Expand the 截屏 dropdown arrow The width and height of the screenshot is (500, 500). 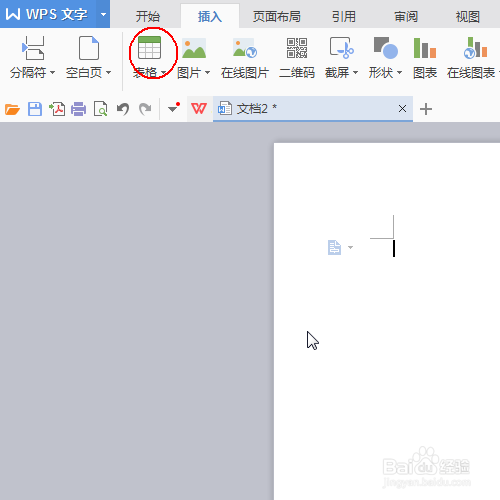click(355, 72)
